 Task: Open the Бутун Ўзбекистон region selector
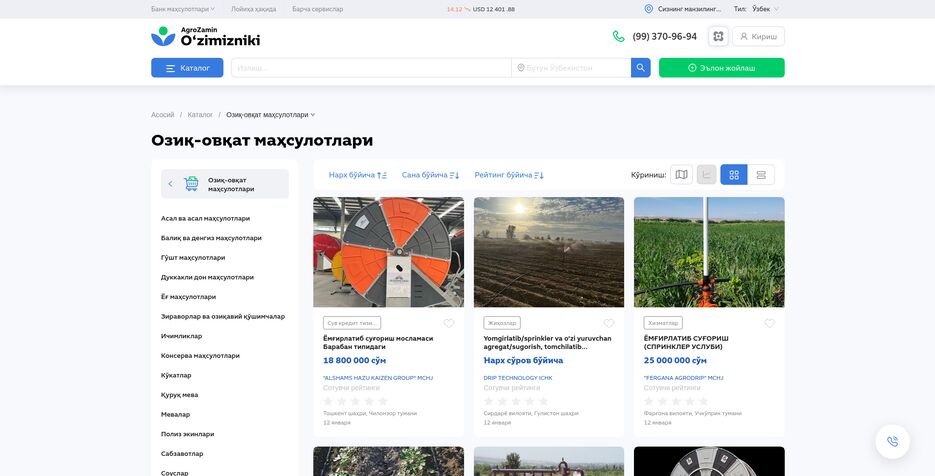point(571,68)
